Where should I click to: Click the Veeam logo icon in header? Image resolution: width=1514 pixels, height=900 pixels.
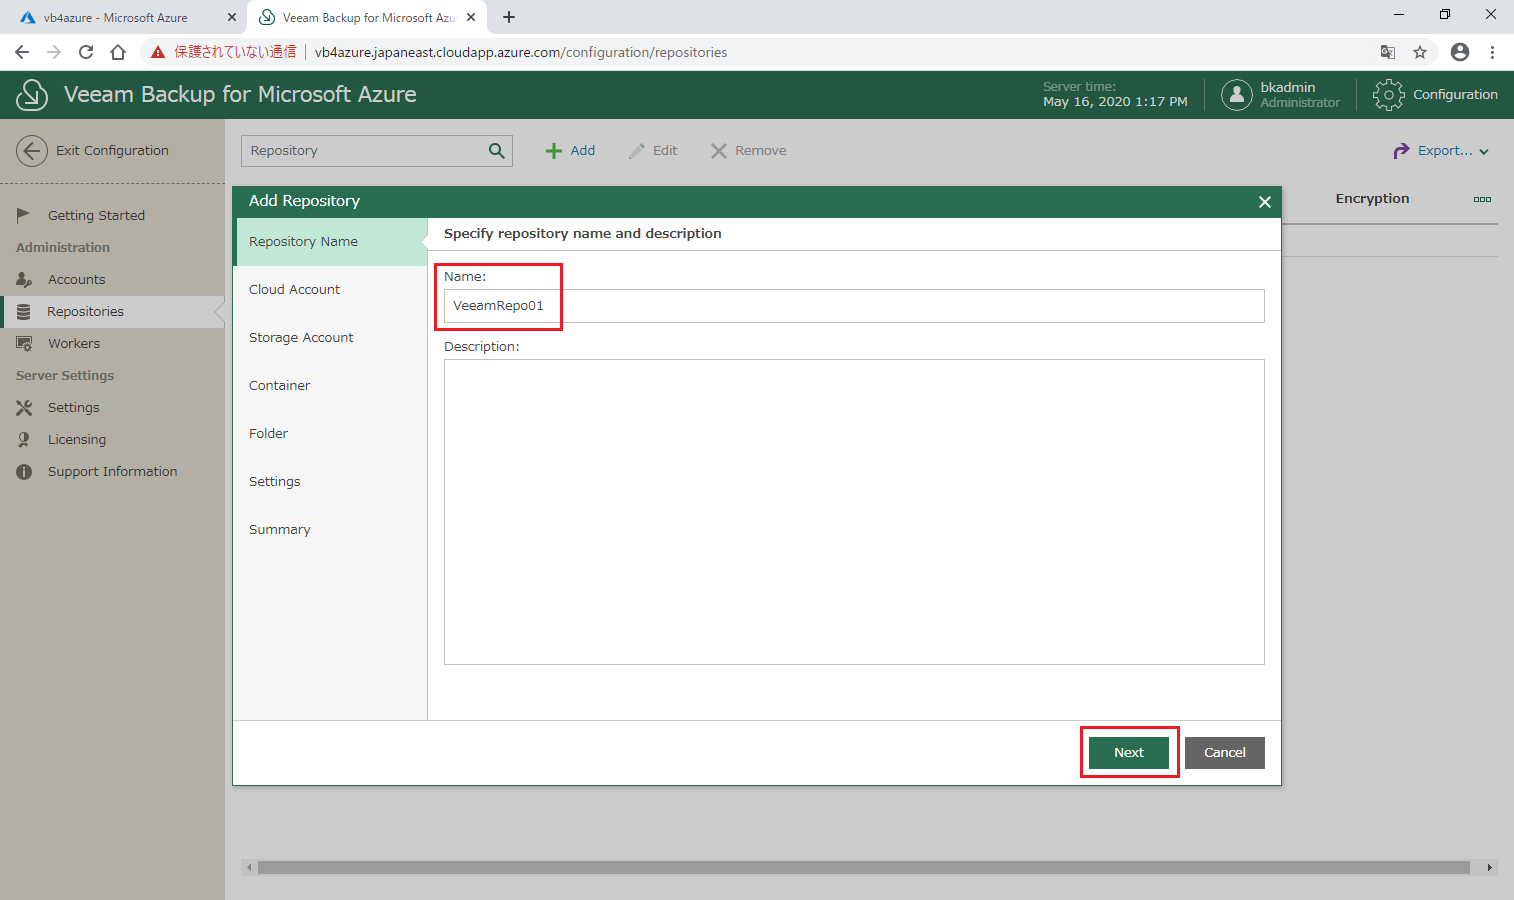(x=32, y=95)
